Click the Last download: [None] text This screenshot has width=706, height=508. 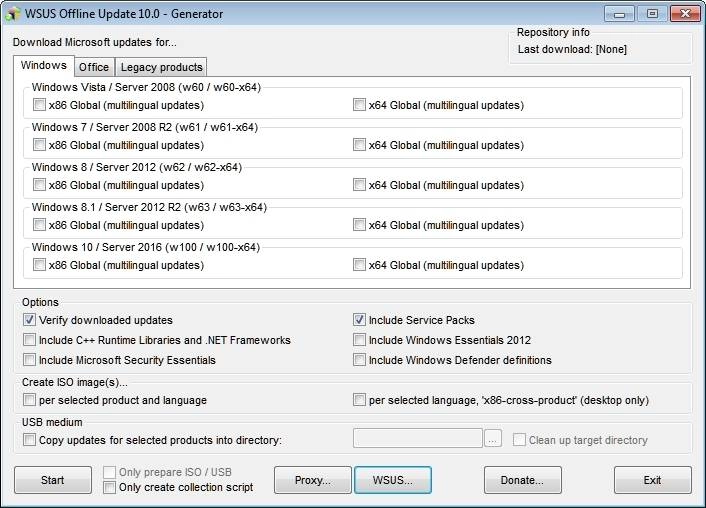[572, 49]
